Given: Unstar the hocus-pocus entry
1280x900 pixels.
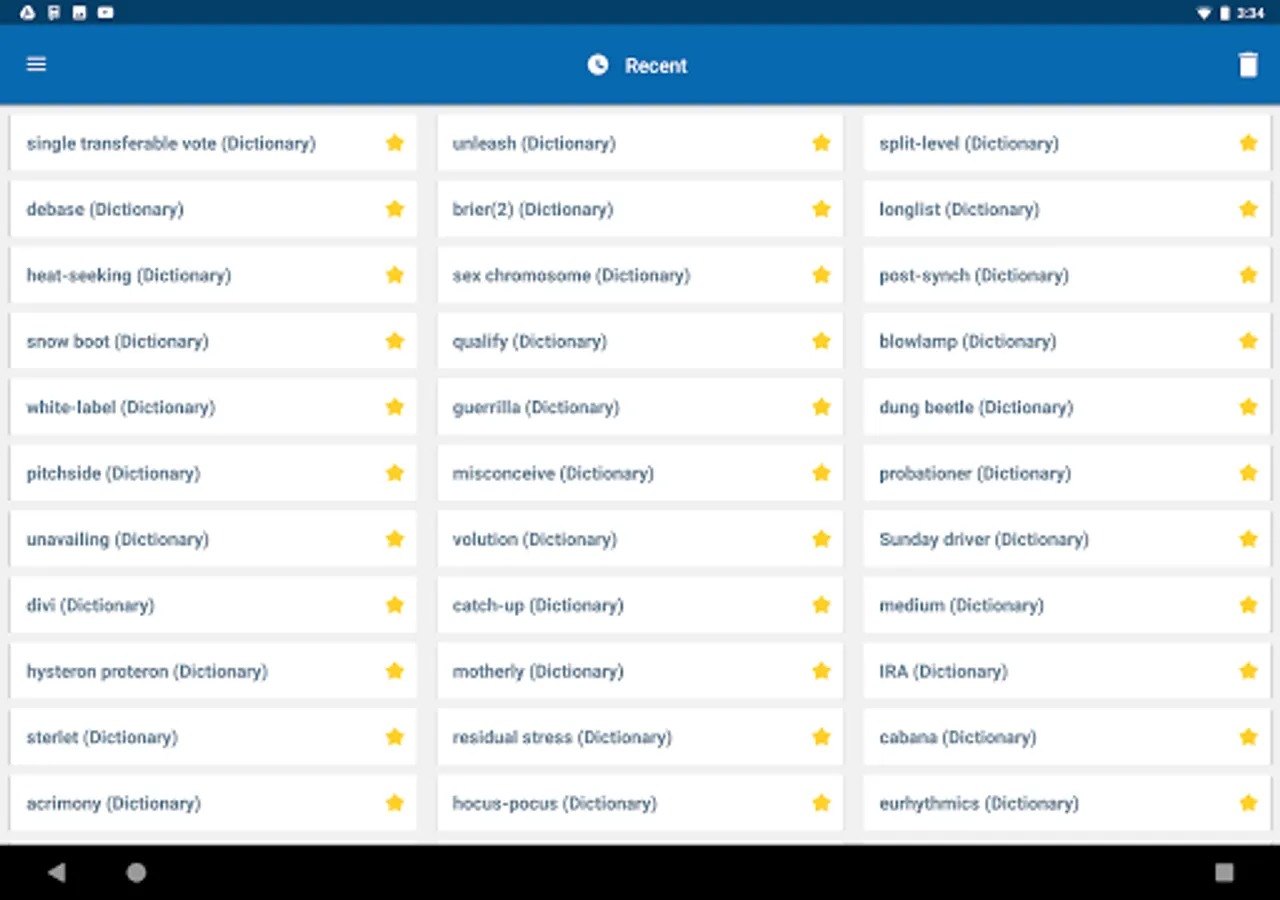Looking at the screenshot, I should pos(821,803).
